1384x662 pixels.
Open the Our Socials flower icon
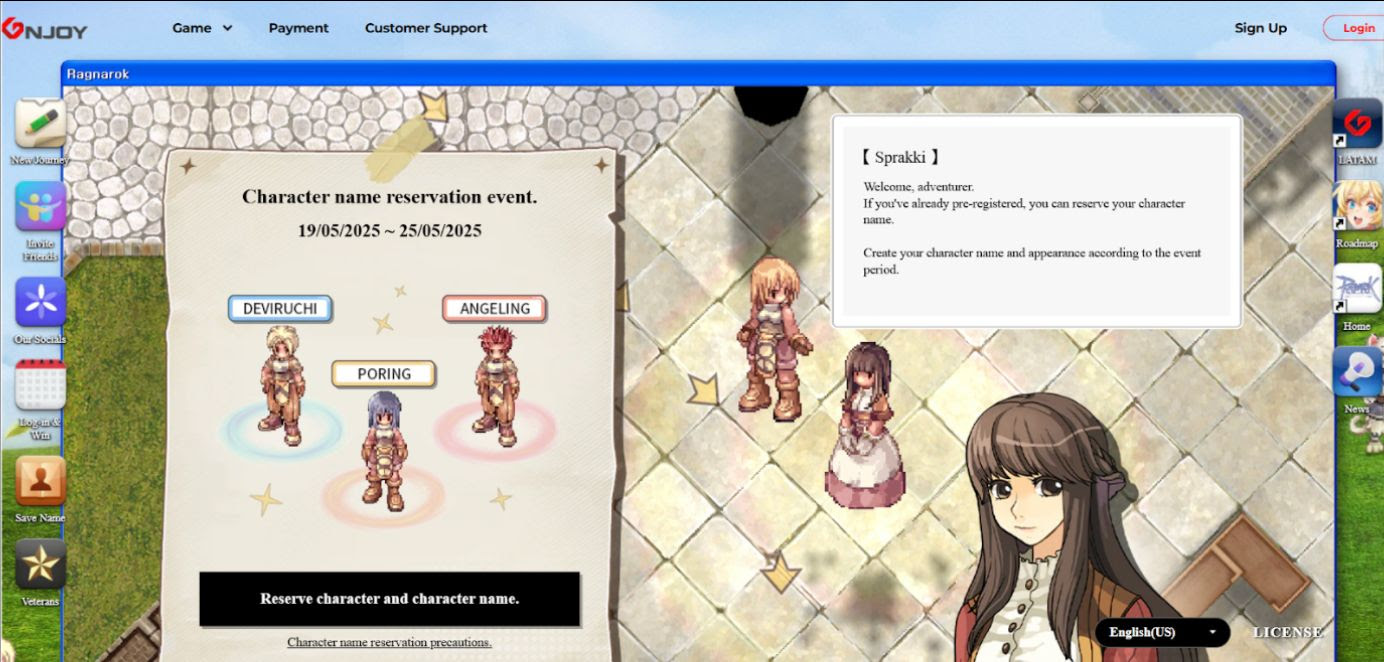(x=40, y=302)
